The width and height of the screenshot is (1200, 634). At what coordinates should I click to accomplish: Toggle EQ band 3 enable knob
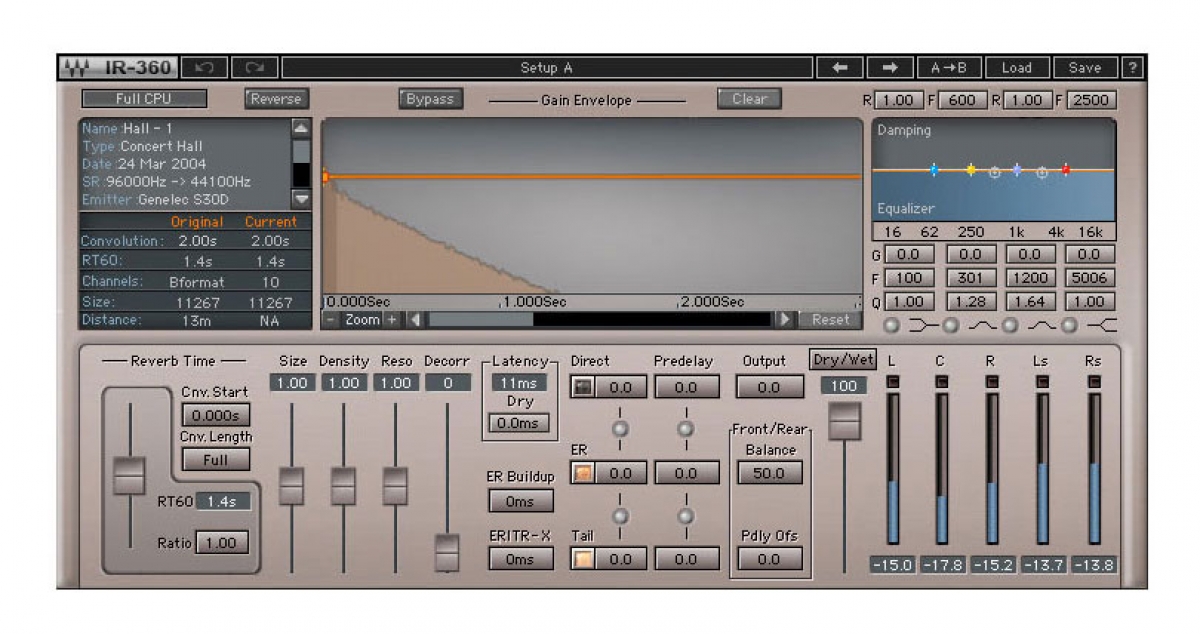[1010, 325]
